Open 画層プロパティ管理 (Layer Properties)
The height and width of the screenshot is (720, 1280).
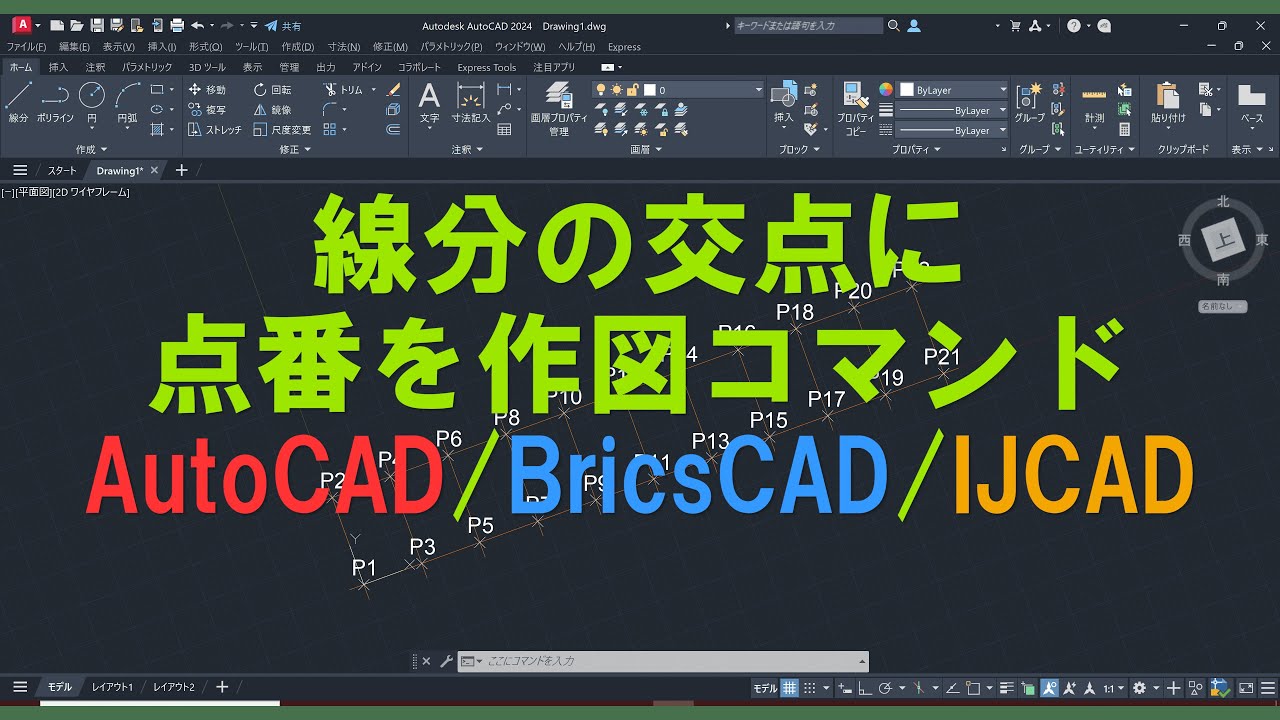click(559, 109)
